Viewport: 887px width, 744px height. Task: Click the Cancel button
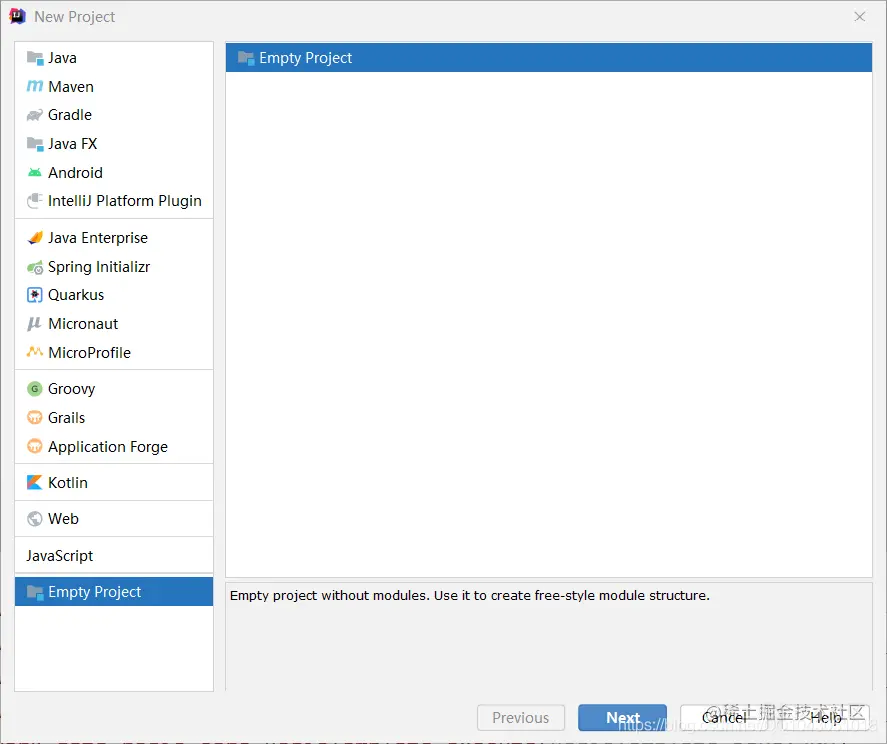coord(724,717)
